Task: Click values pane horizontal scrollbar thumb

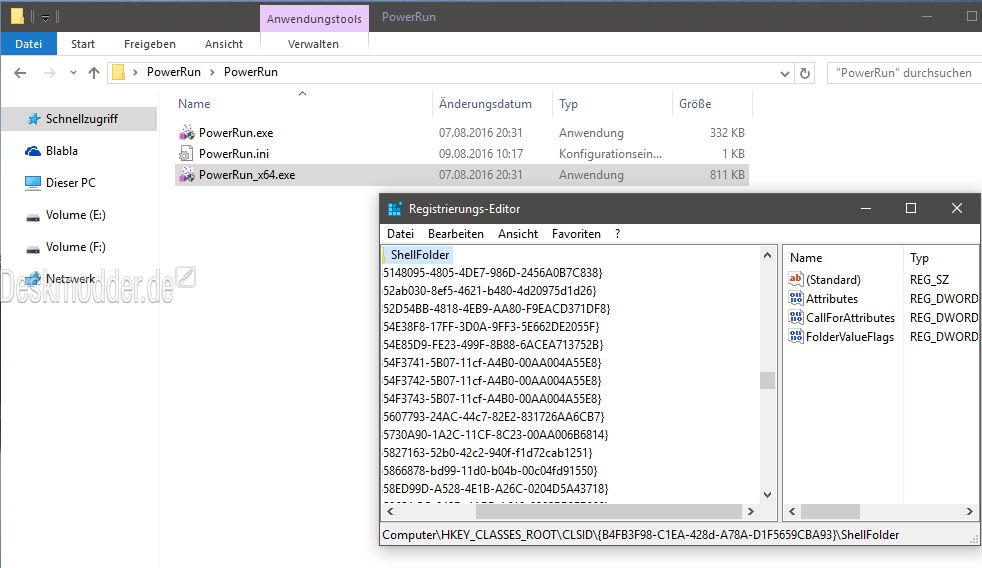Action: (830, 512)
